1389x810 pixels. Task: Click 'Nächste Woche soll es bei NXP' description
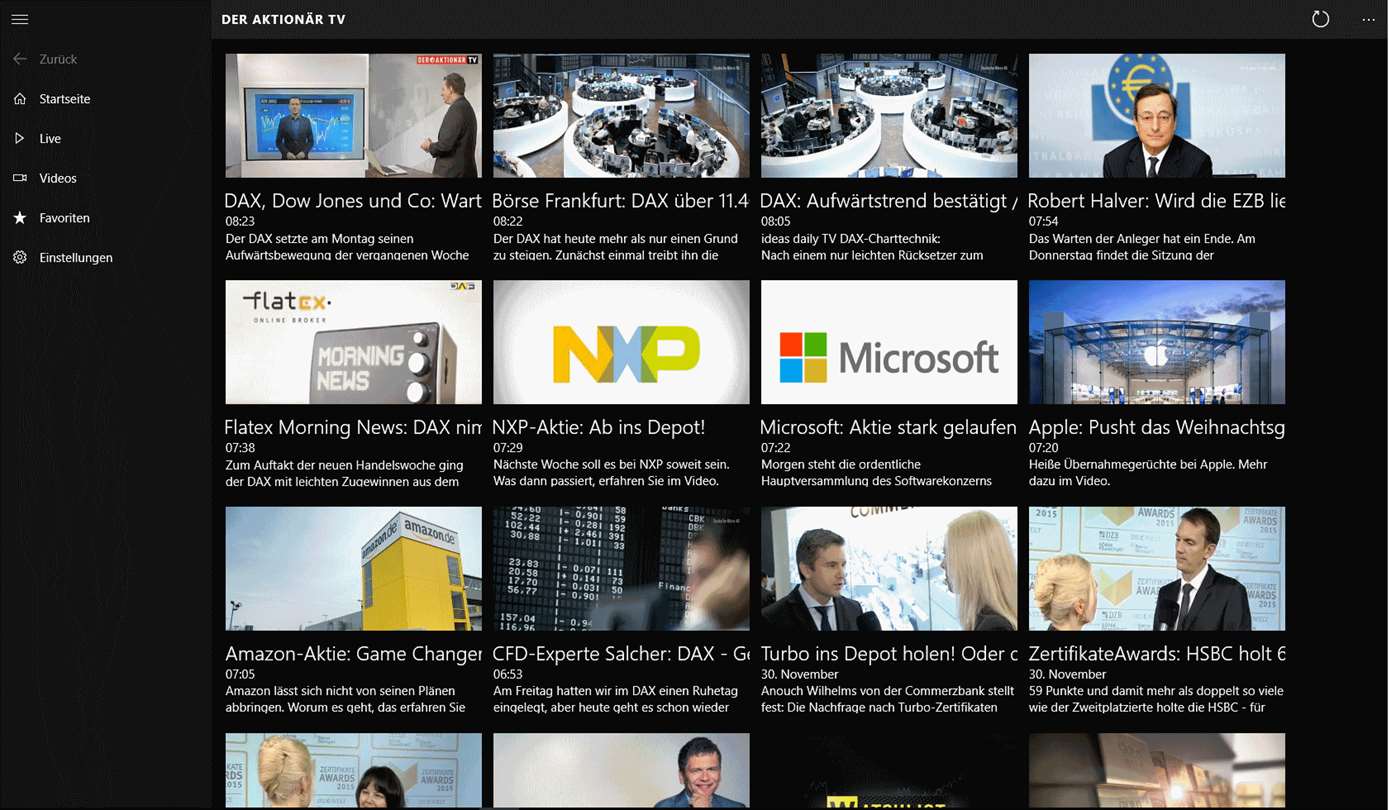[611, 473]
